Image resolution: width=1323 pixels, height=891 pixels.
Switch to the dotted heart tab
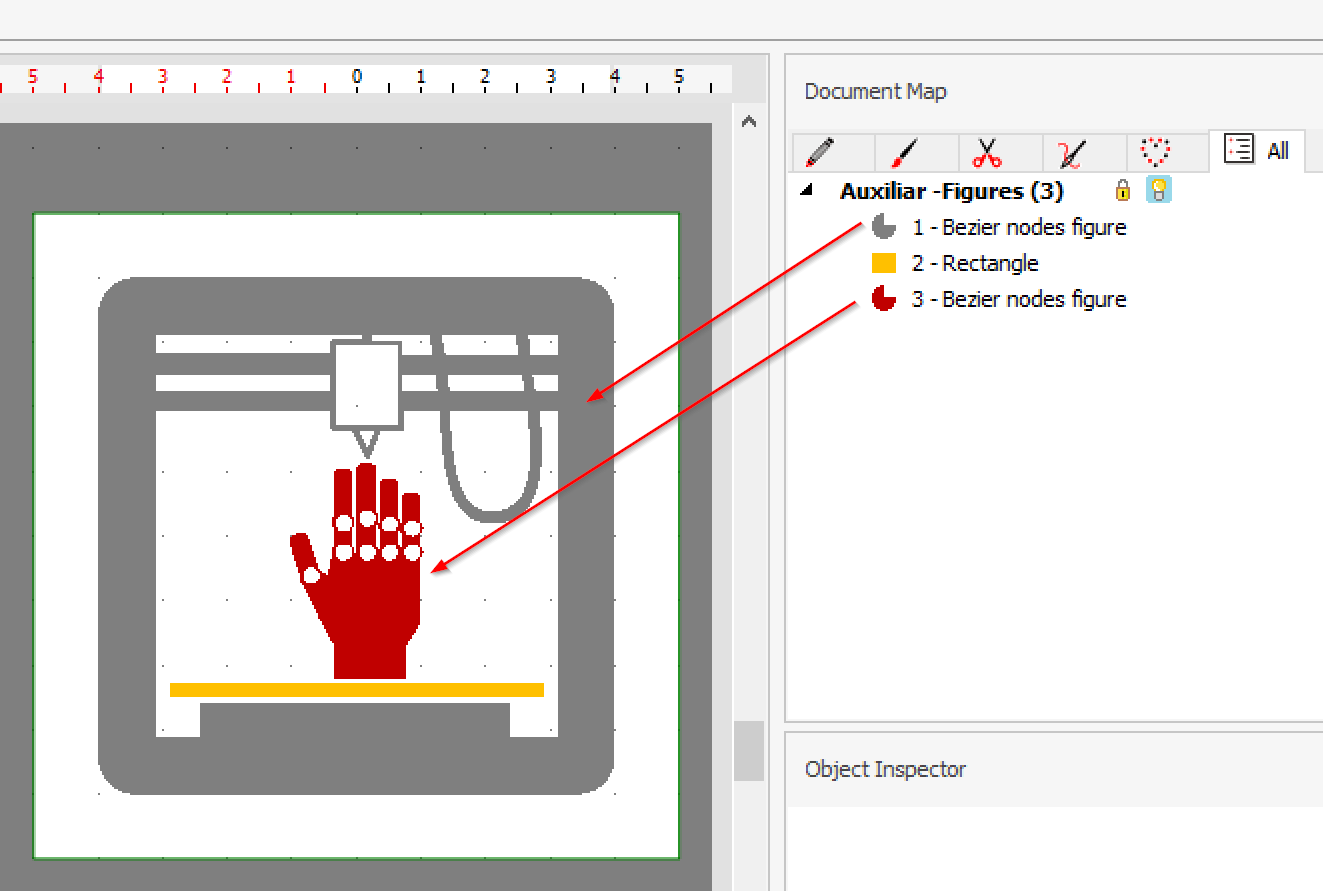point(1155,153)
